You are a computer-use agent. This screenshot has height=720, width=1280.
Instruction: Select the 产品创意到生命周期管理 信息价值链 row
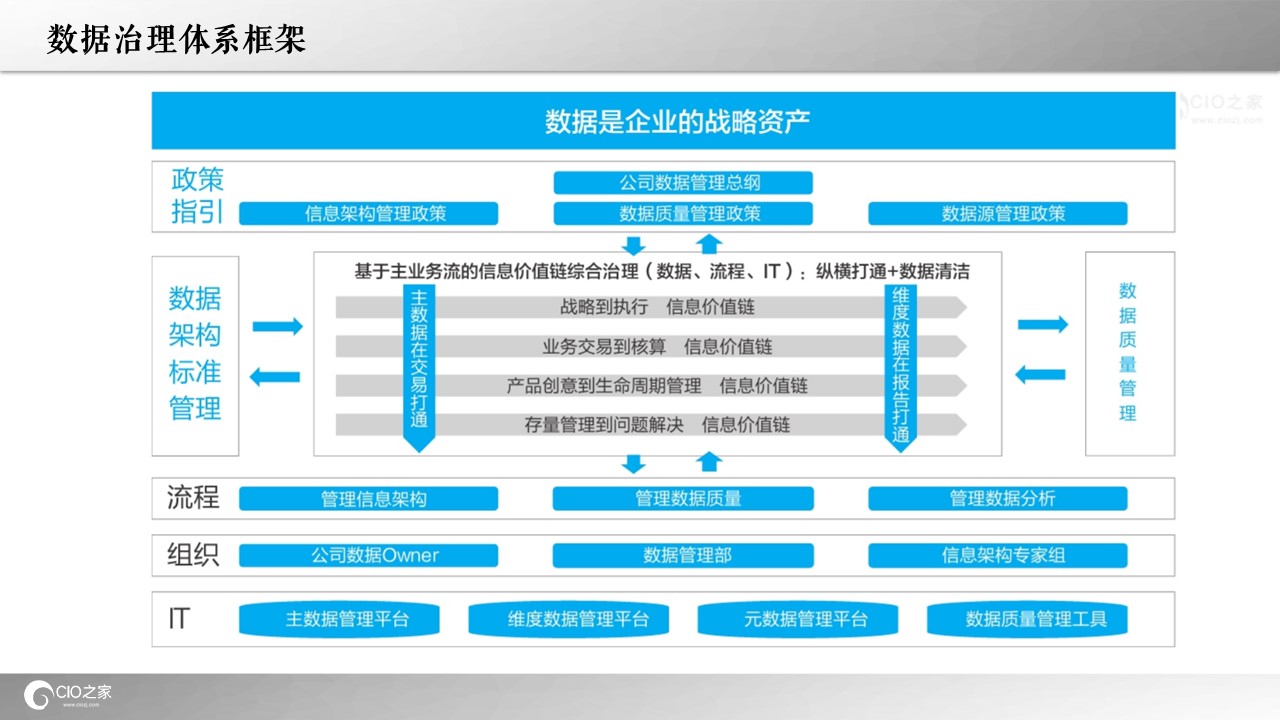(x=651, y=385)
